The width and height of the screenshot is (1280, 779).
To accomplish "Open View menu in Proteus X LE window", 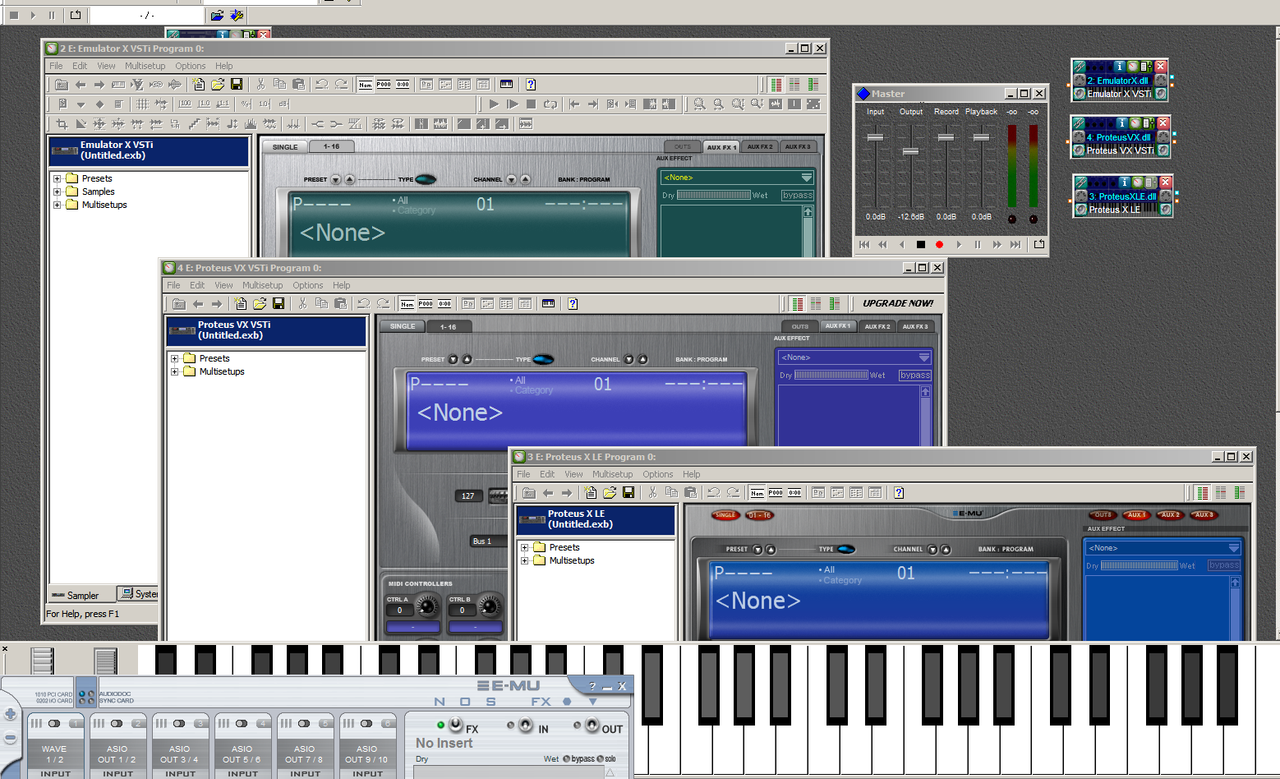I will [x=573, y=474].
